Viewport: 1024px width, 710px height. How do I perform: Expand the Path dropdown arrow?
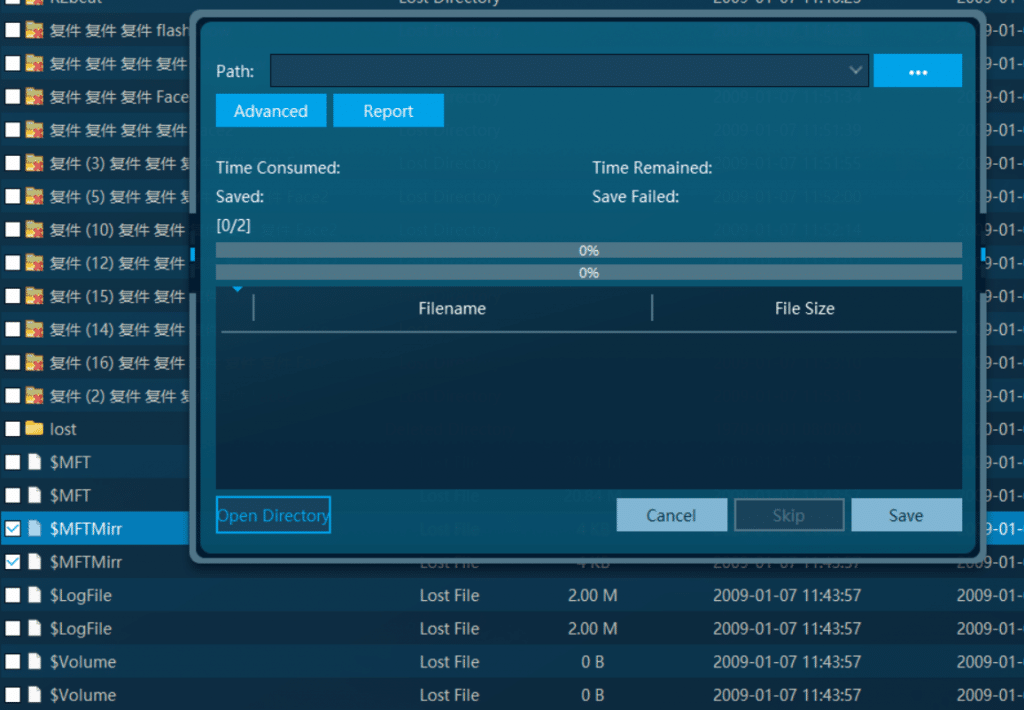(x=856, y=71)
